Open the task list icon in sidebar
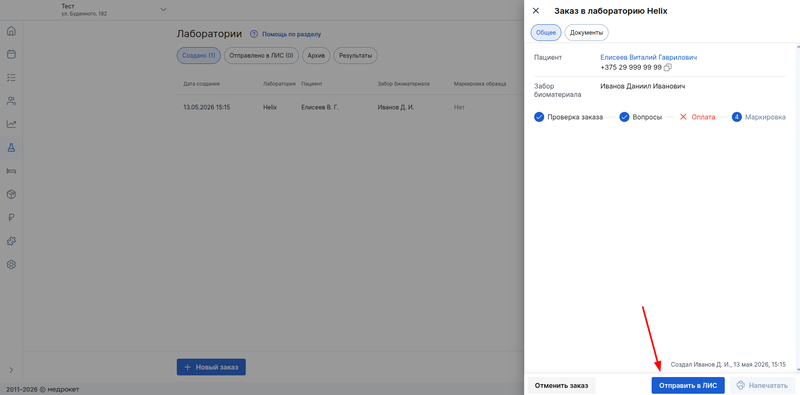The width and height of the screenshot is (800, 395). pos(11,78)
